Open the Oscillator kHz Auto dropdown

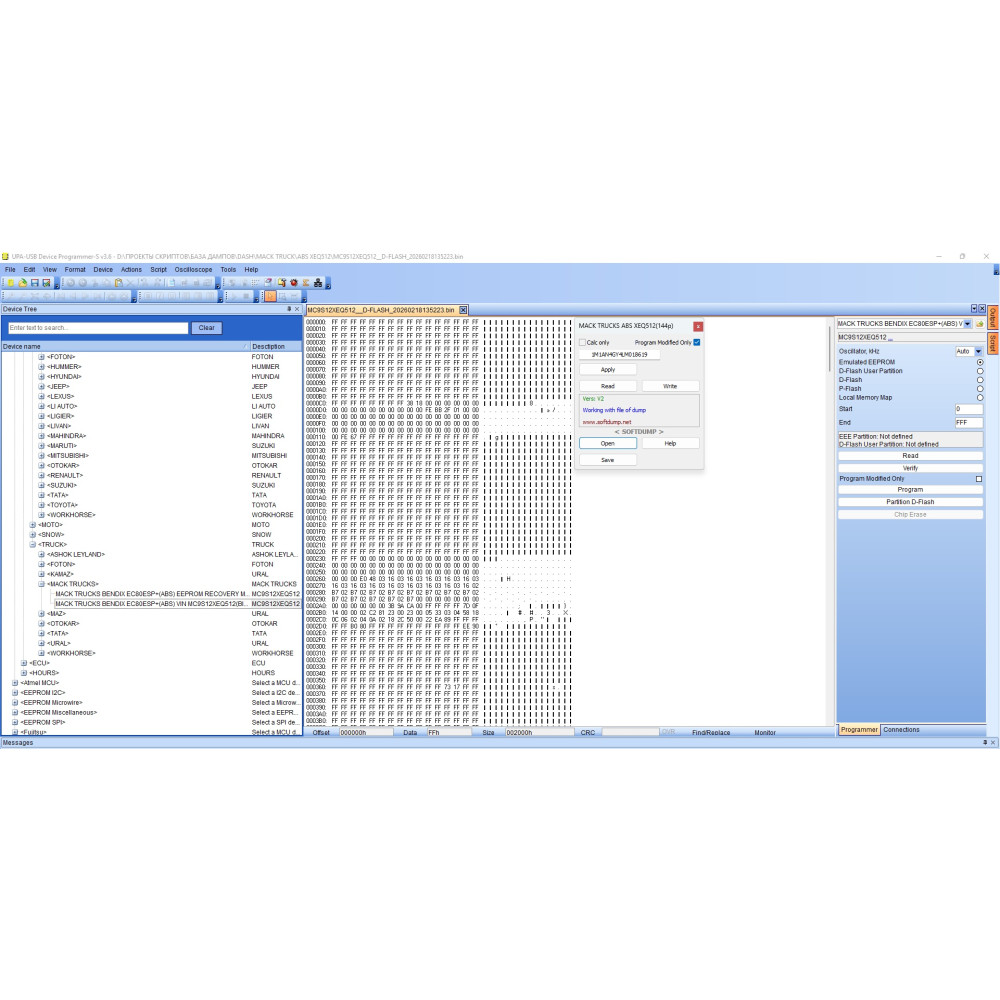click(978, 351)
